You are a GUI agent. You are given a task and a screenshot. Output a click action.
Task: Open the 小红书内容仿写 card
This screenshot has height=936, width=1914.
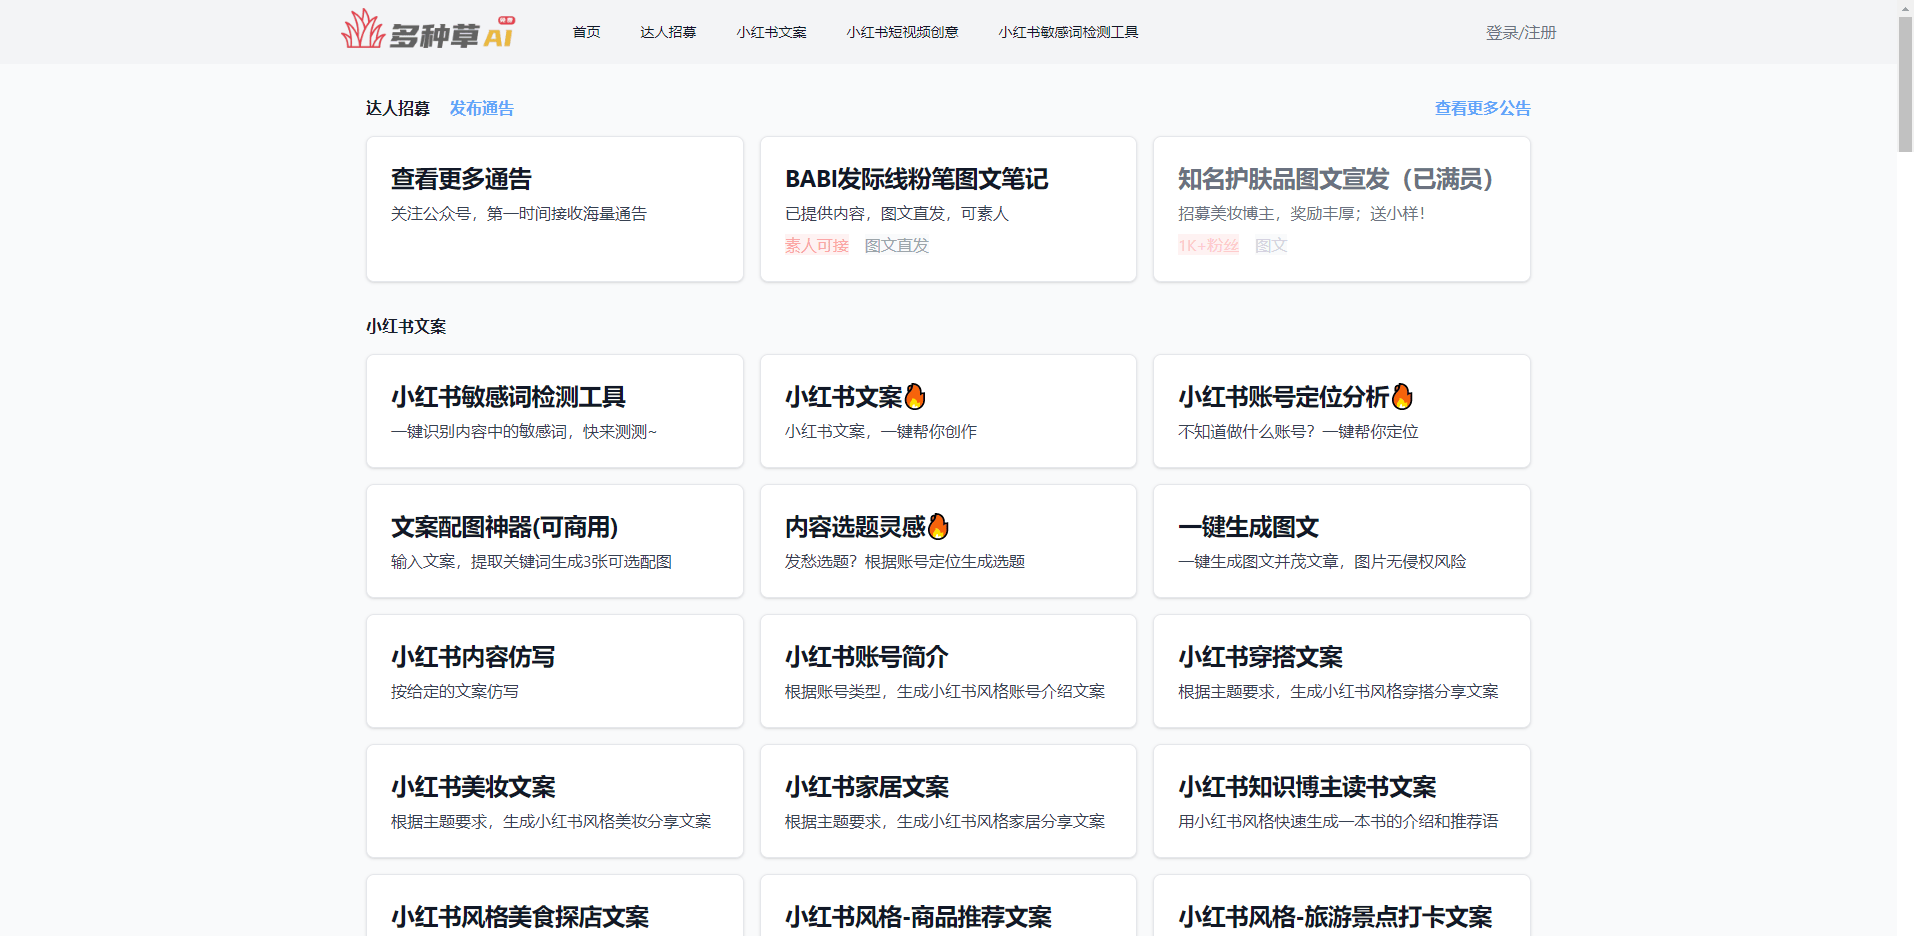(554, 671)
